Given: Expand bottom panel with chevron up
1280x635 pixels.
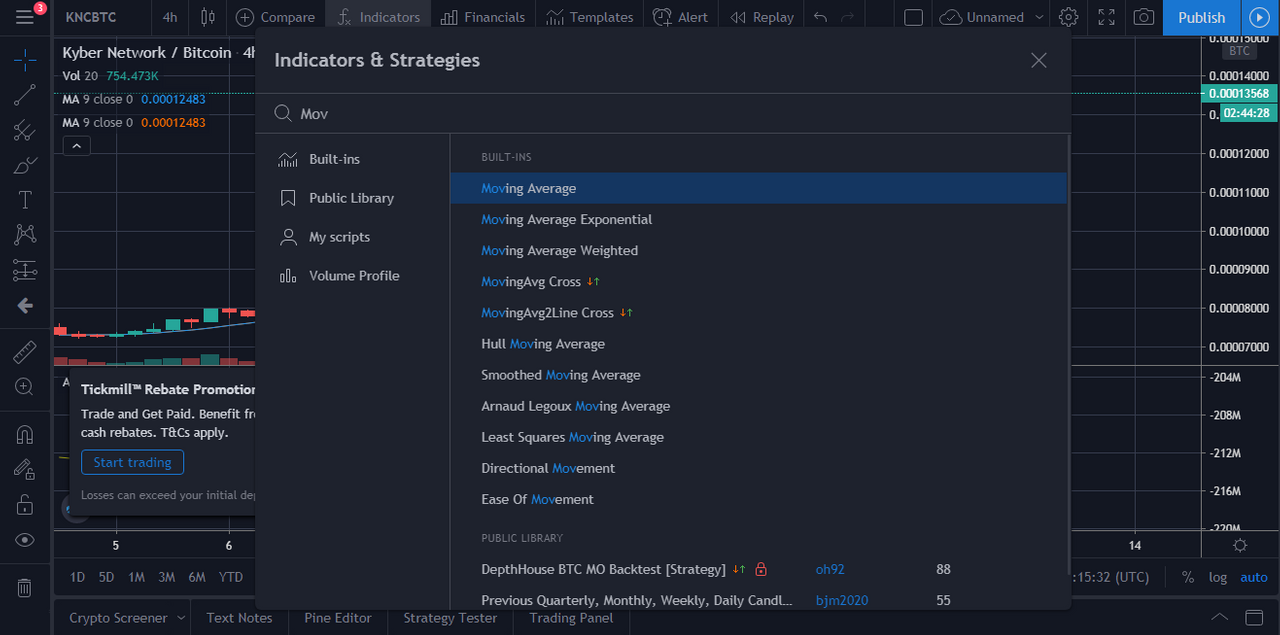Looking at the screenshot, I should 1219,617.
